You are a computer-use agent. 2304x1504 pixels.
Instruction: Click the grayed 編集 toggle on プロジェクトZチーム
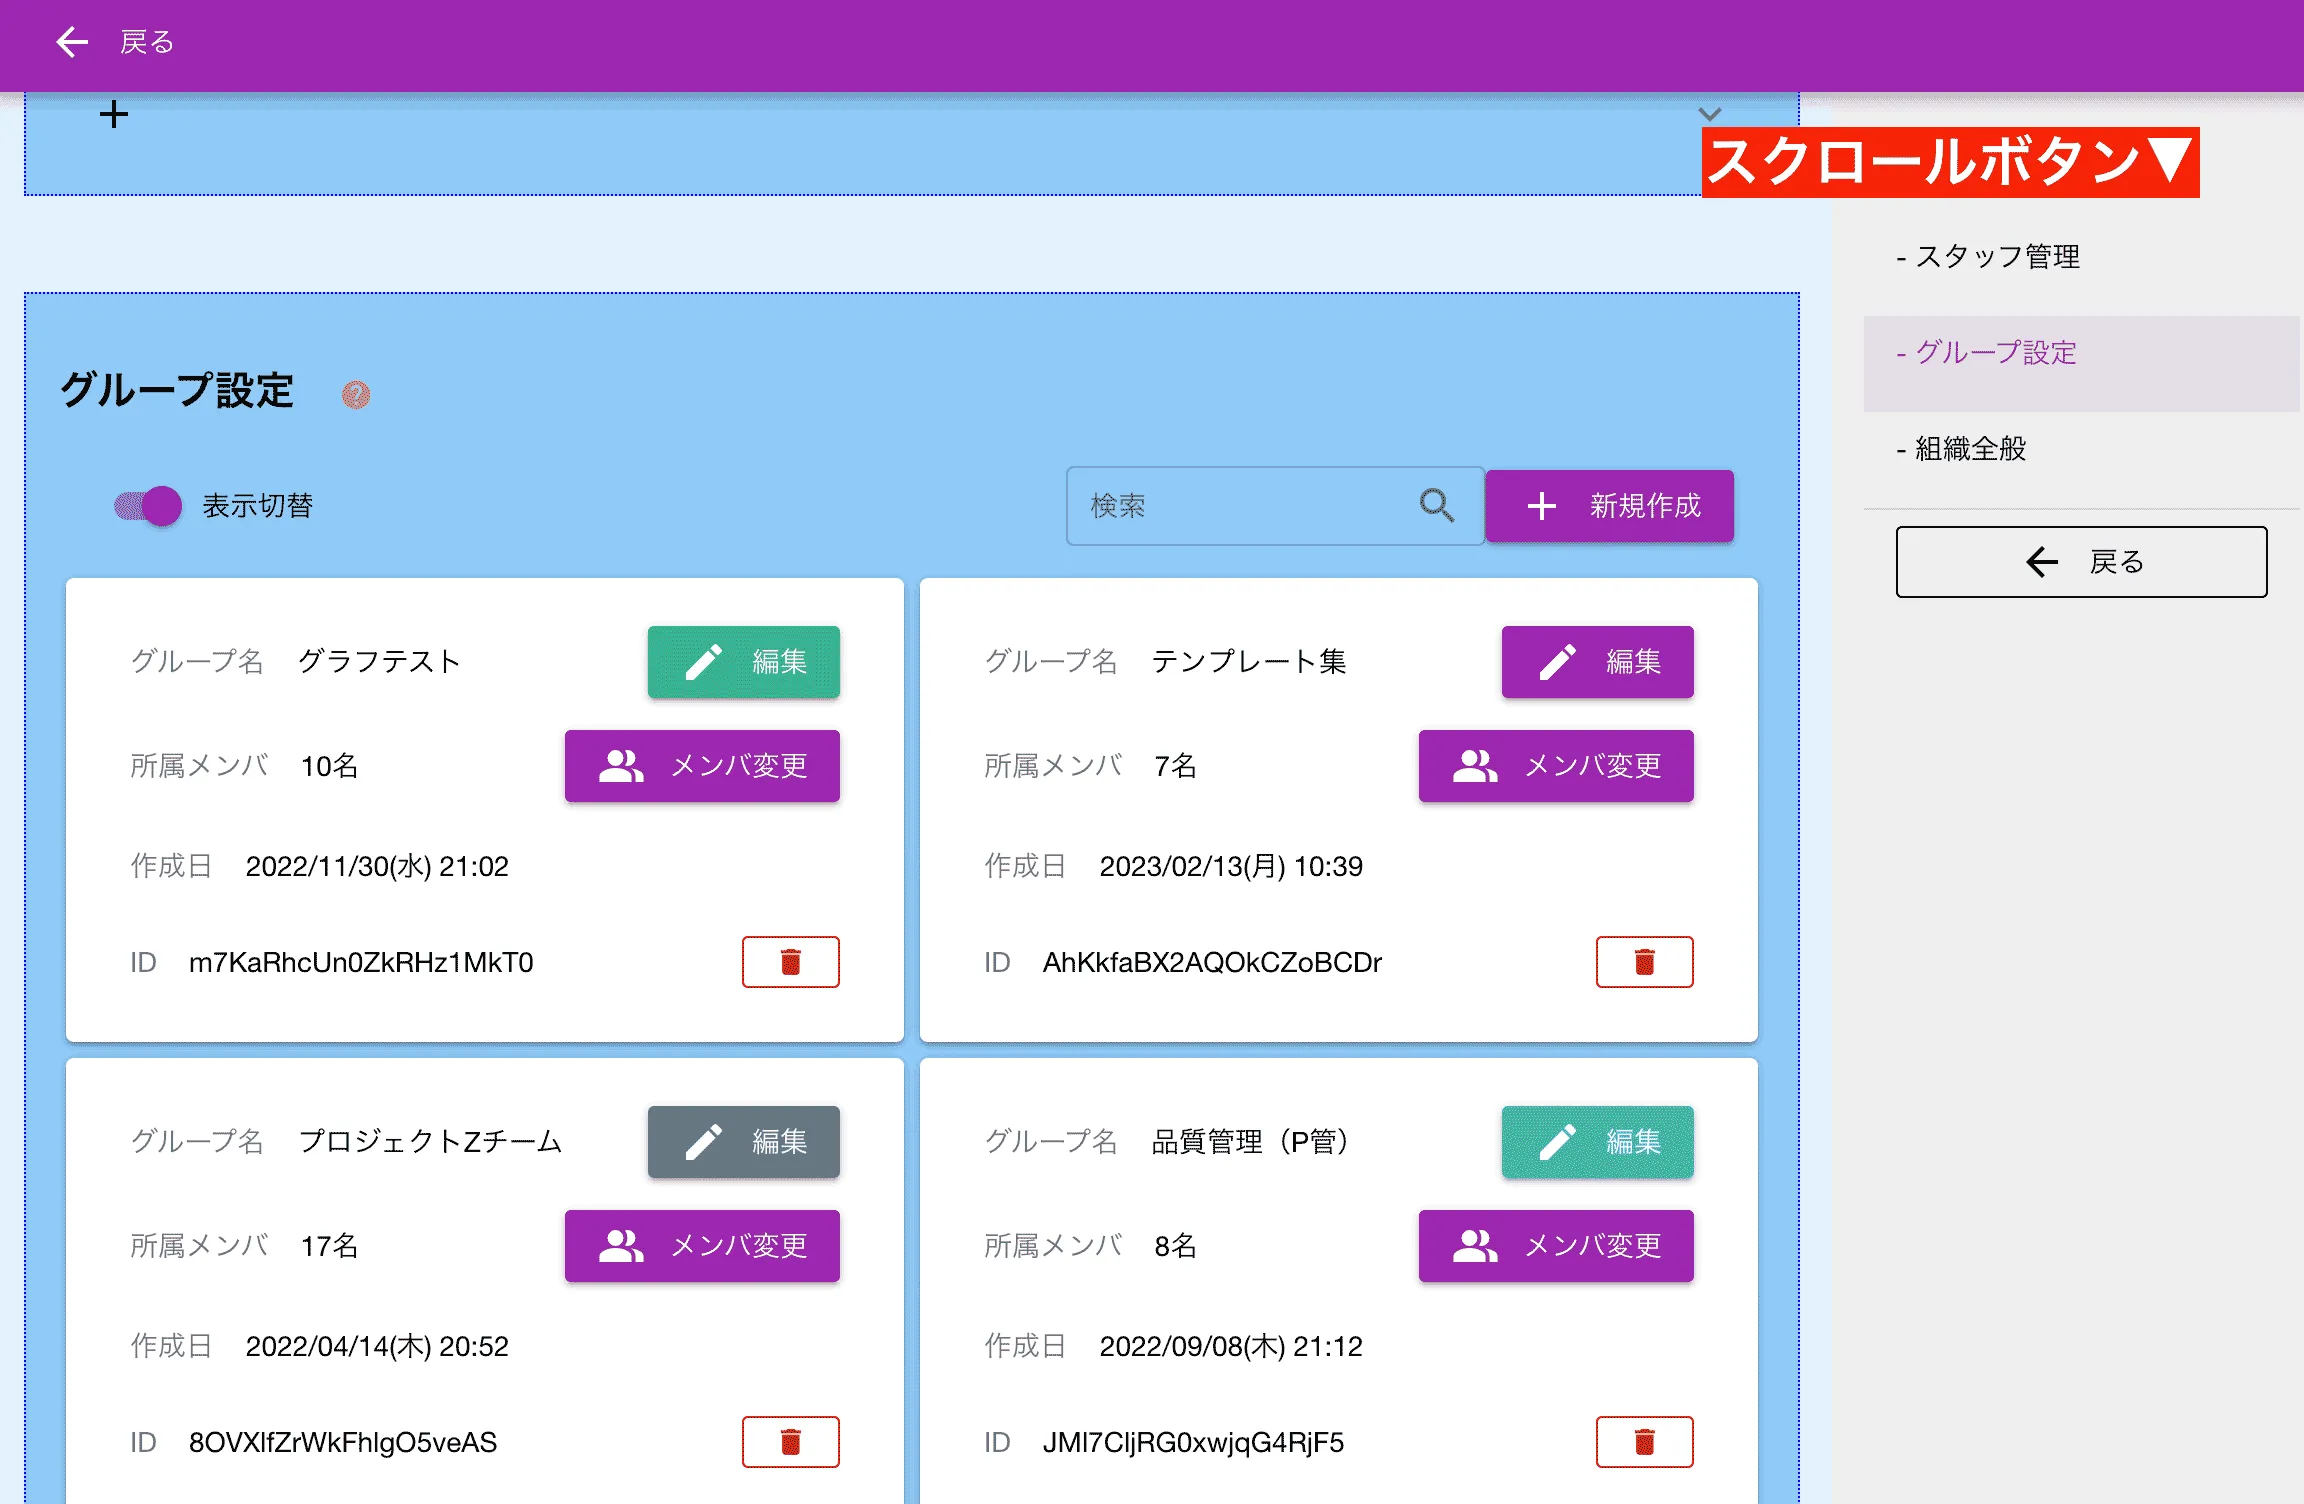point(743,1142)
